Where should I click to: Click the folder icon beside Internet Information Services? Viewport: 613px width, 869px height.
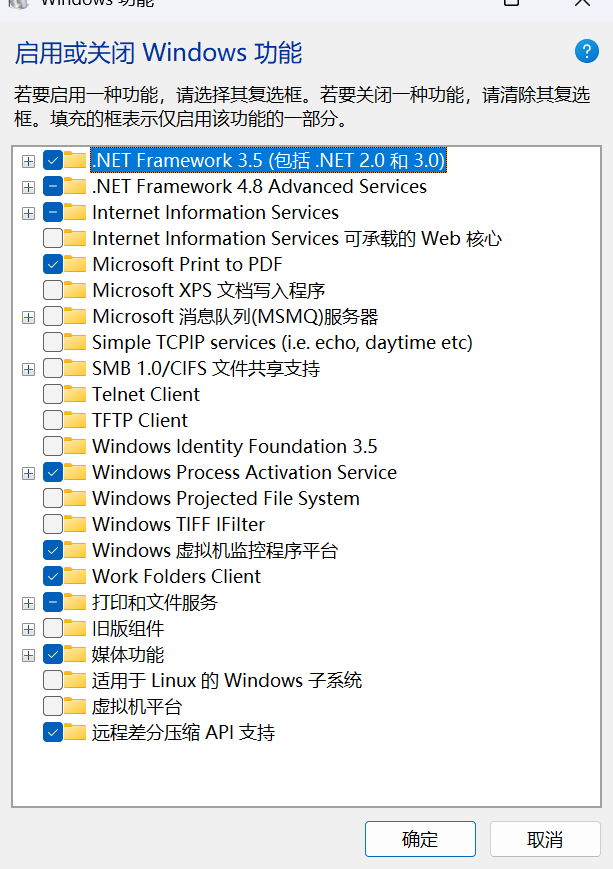point(75,212)
